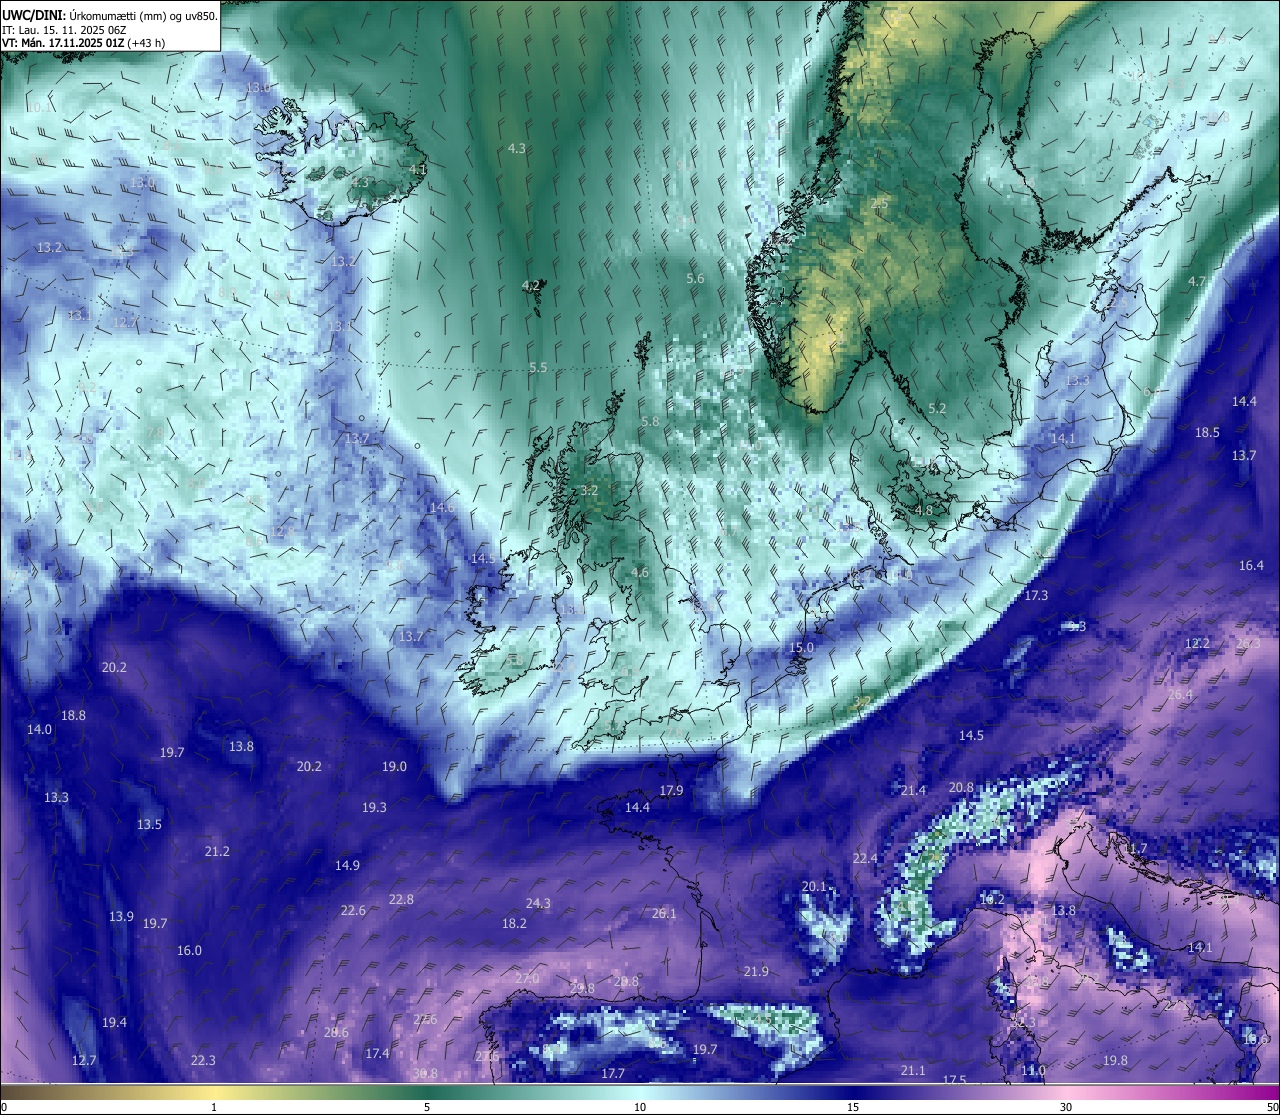
Task: Click the 5.6 value off Norway's coast
Action: pyautogui.click(x=695, y=278)
